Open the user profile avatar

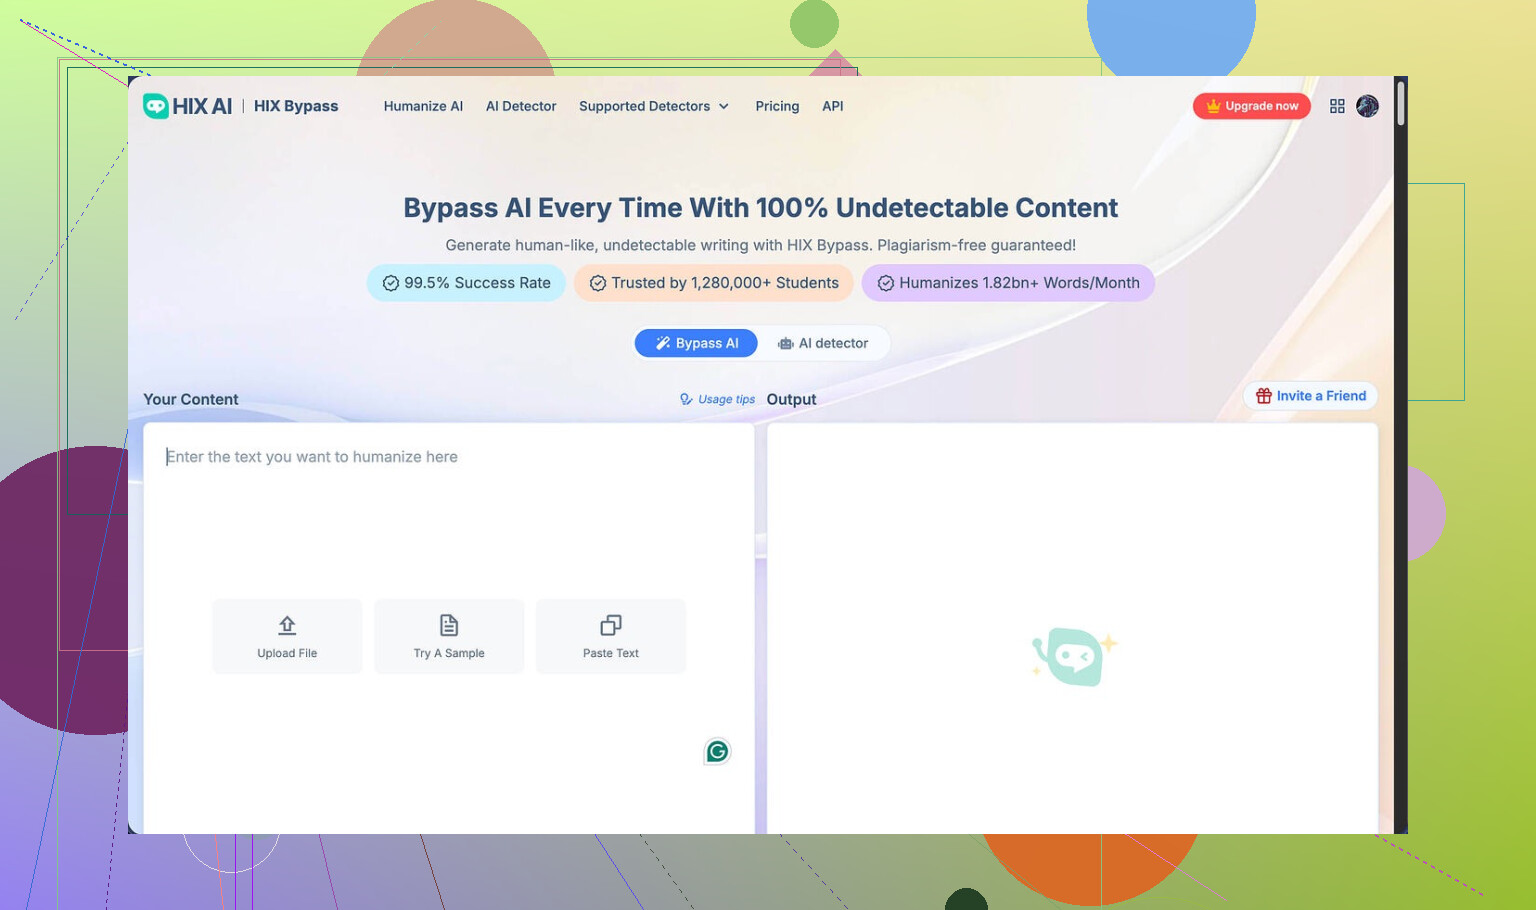point(1367,106)
